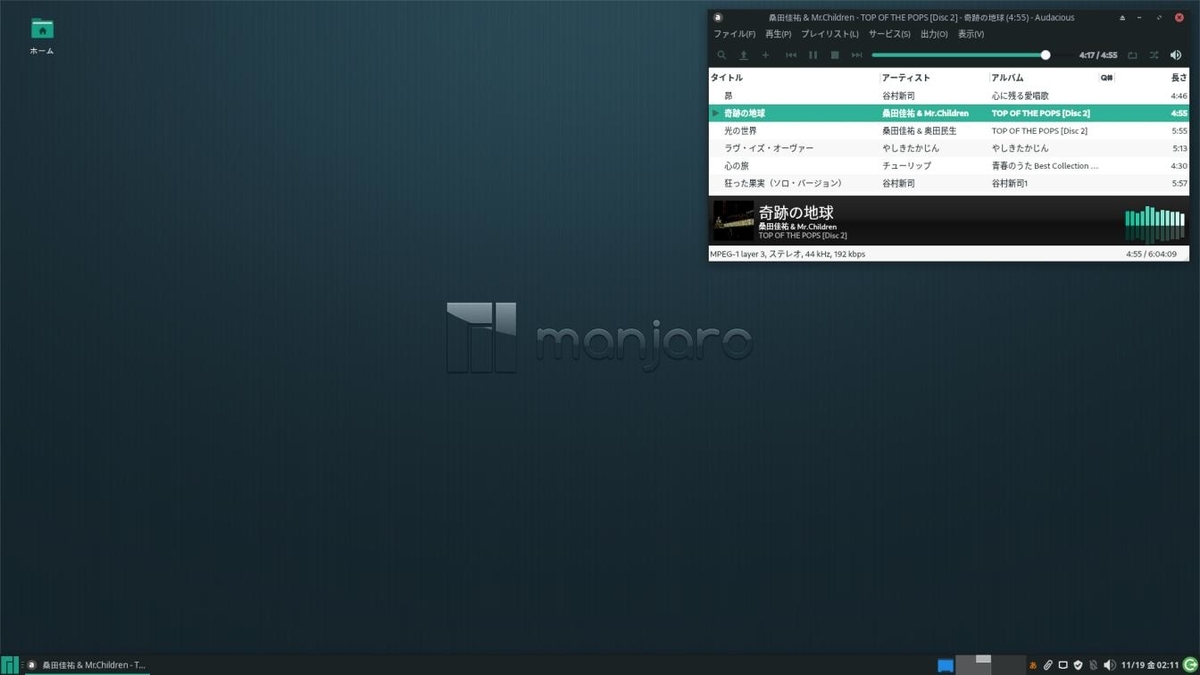This screenshot has width=1200, height=675.
Task: Click the workspace pager on the taskbar
Action: [x=991, y=664]
